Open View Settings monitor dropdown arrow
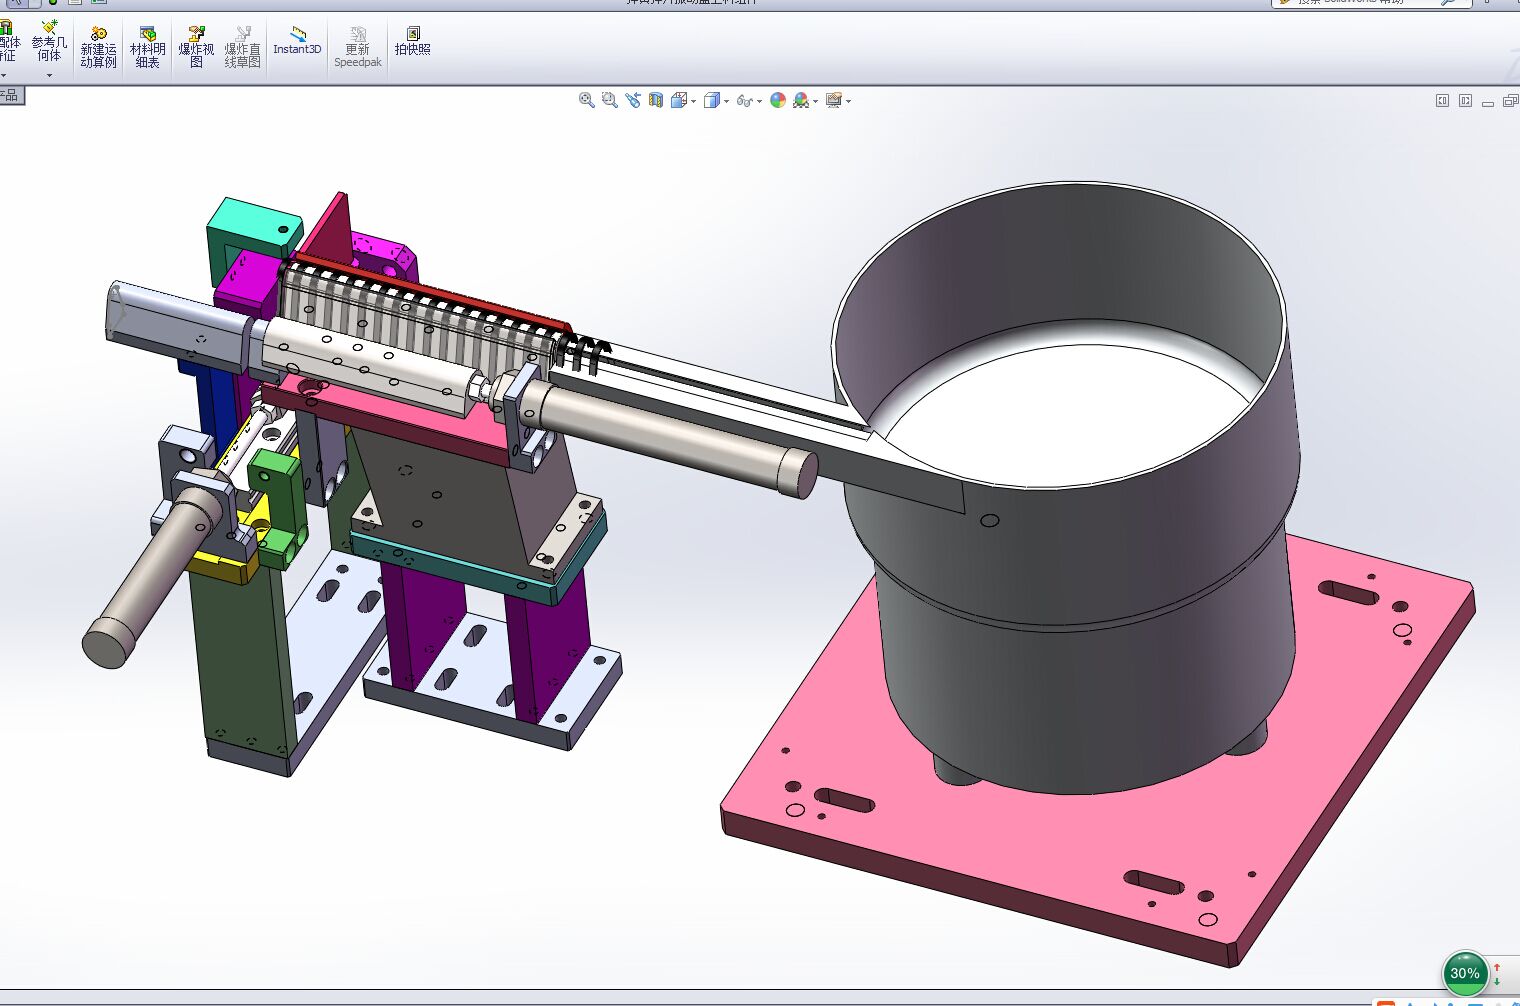The height and width of the screenshot is (1006, 1520). click(848, 101)
